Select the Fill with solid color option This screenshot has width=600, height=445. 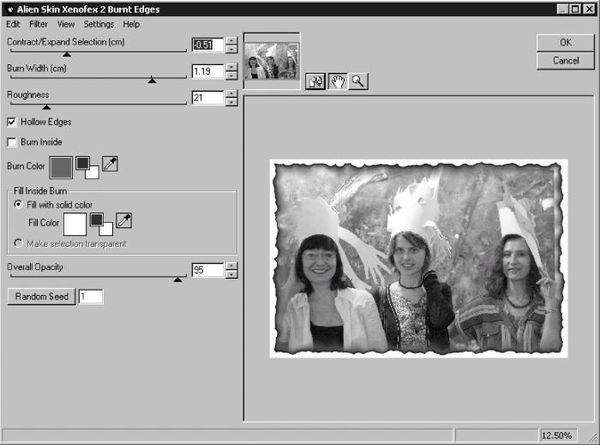coord(18,204)
